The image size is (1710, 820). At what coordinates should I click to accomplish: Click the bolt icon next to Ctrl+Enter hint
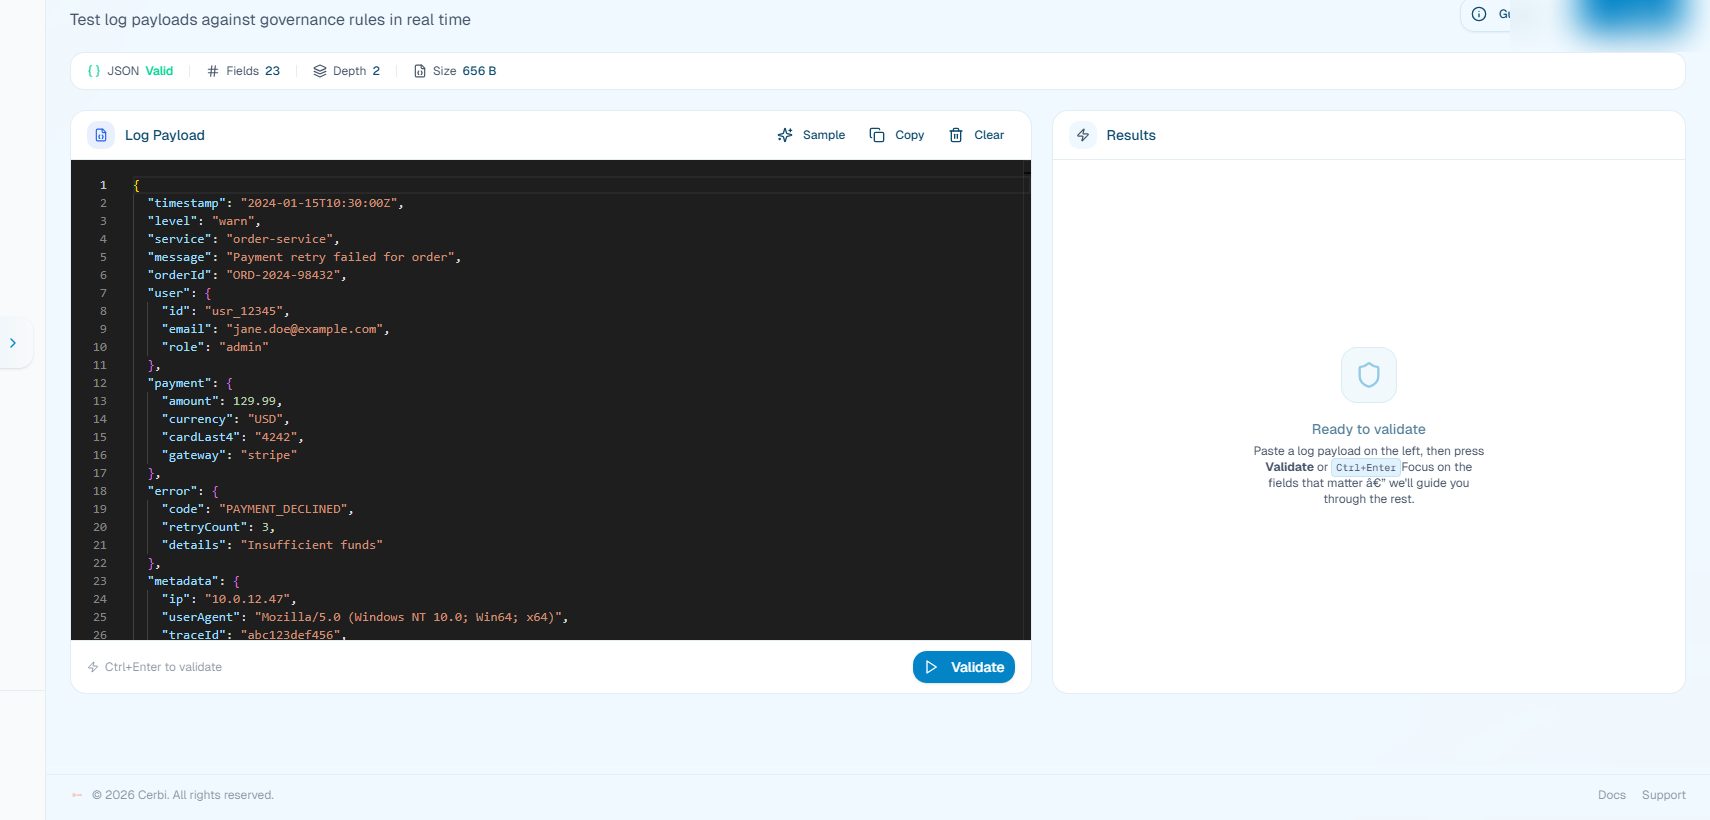pyautogui.click(x=93, y=667)
